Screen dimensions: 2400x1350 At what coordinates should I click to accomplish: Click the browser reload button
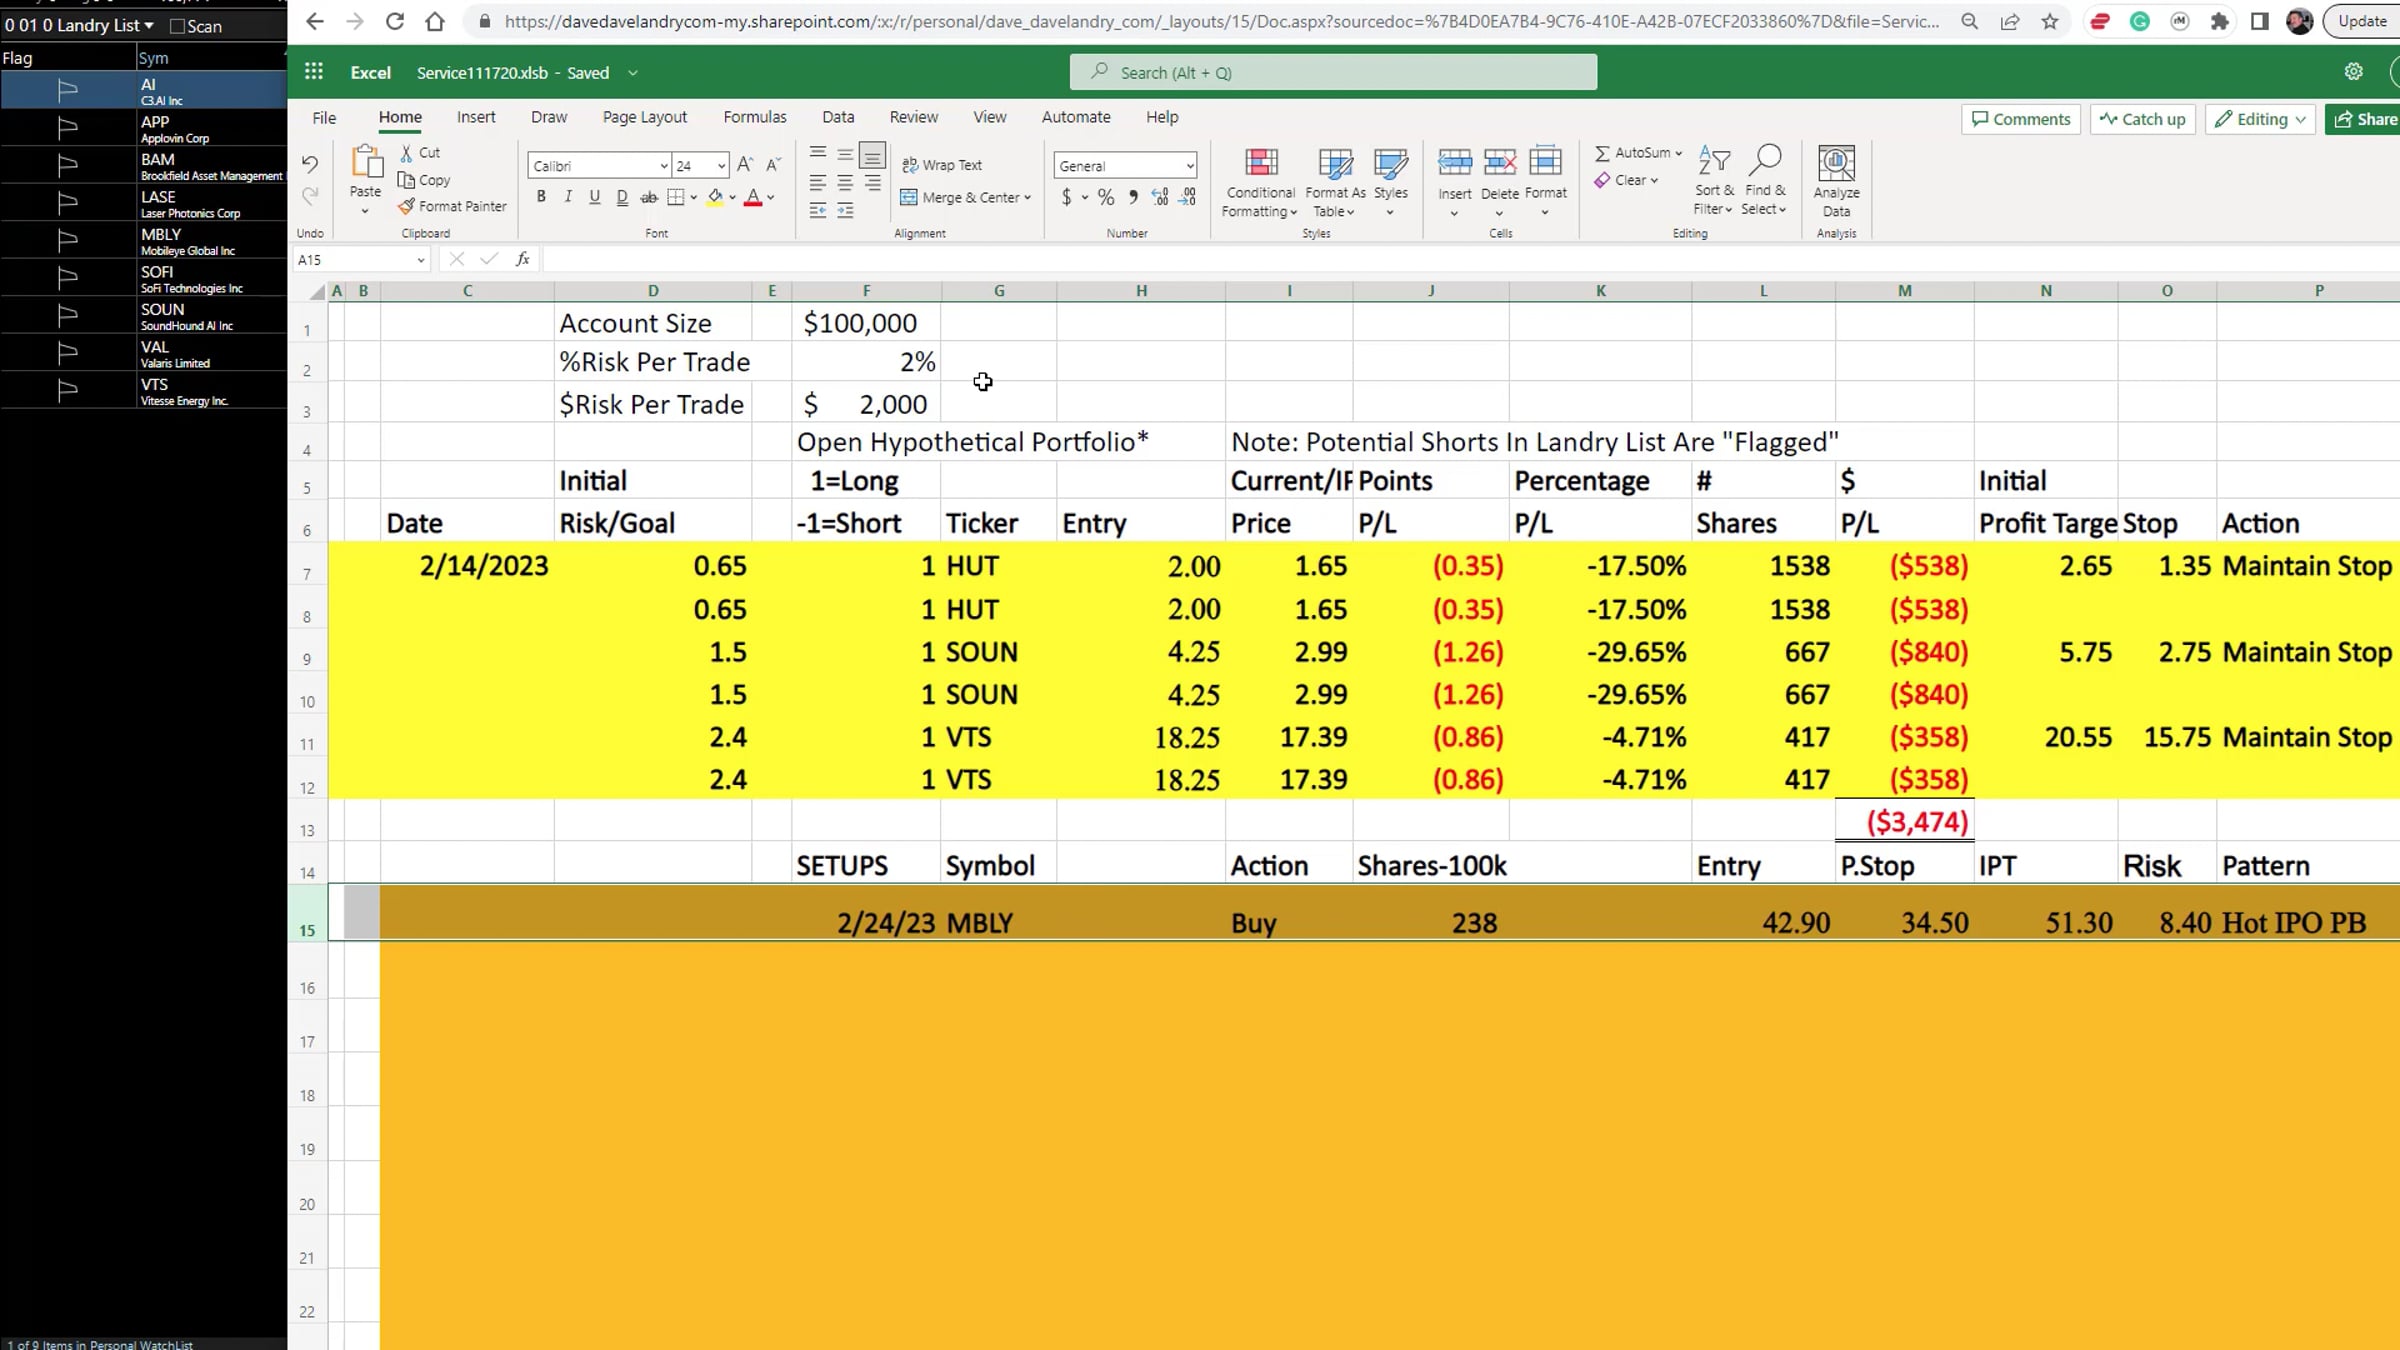pos(395,21)
